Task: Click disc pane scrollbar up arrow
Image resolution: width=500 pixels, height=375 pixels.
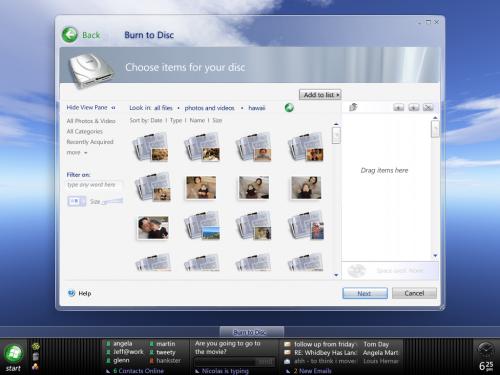Action: pyautogui.click(x=435, y=118)
